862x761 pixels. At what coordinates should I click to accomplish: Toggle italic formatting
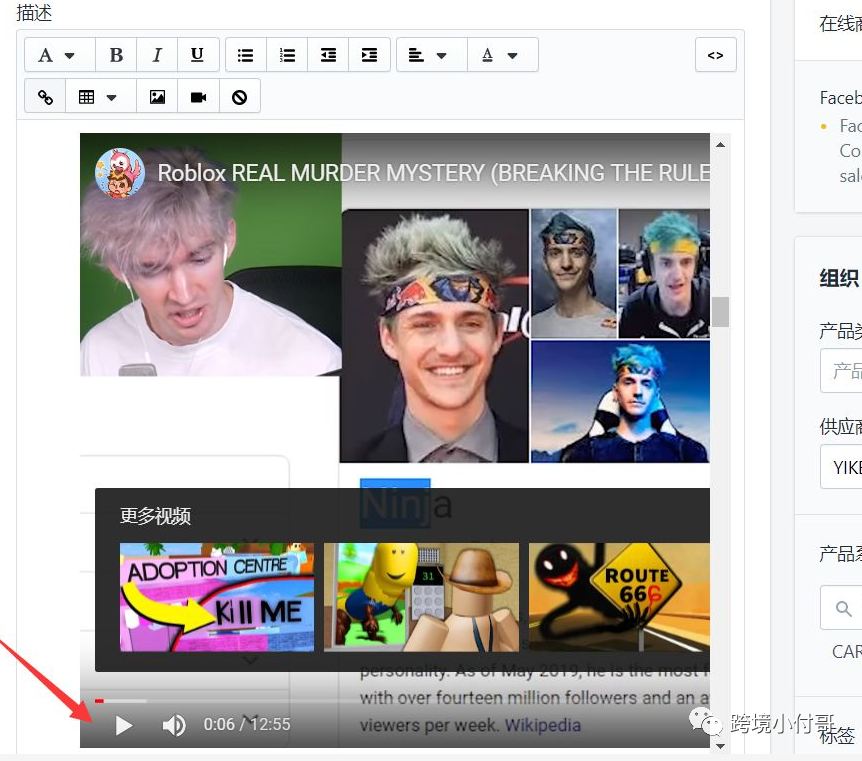point(157,55)
